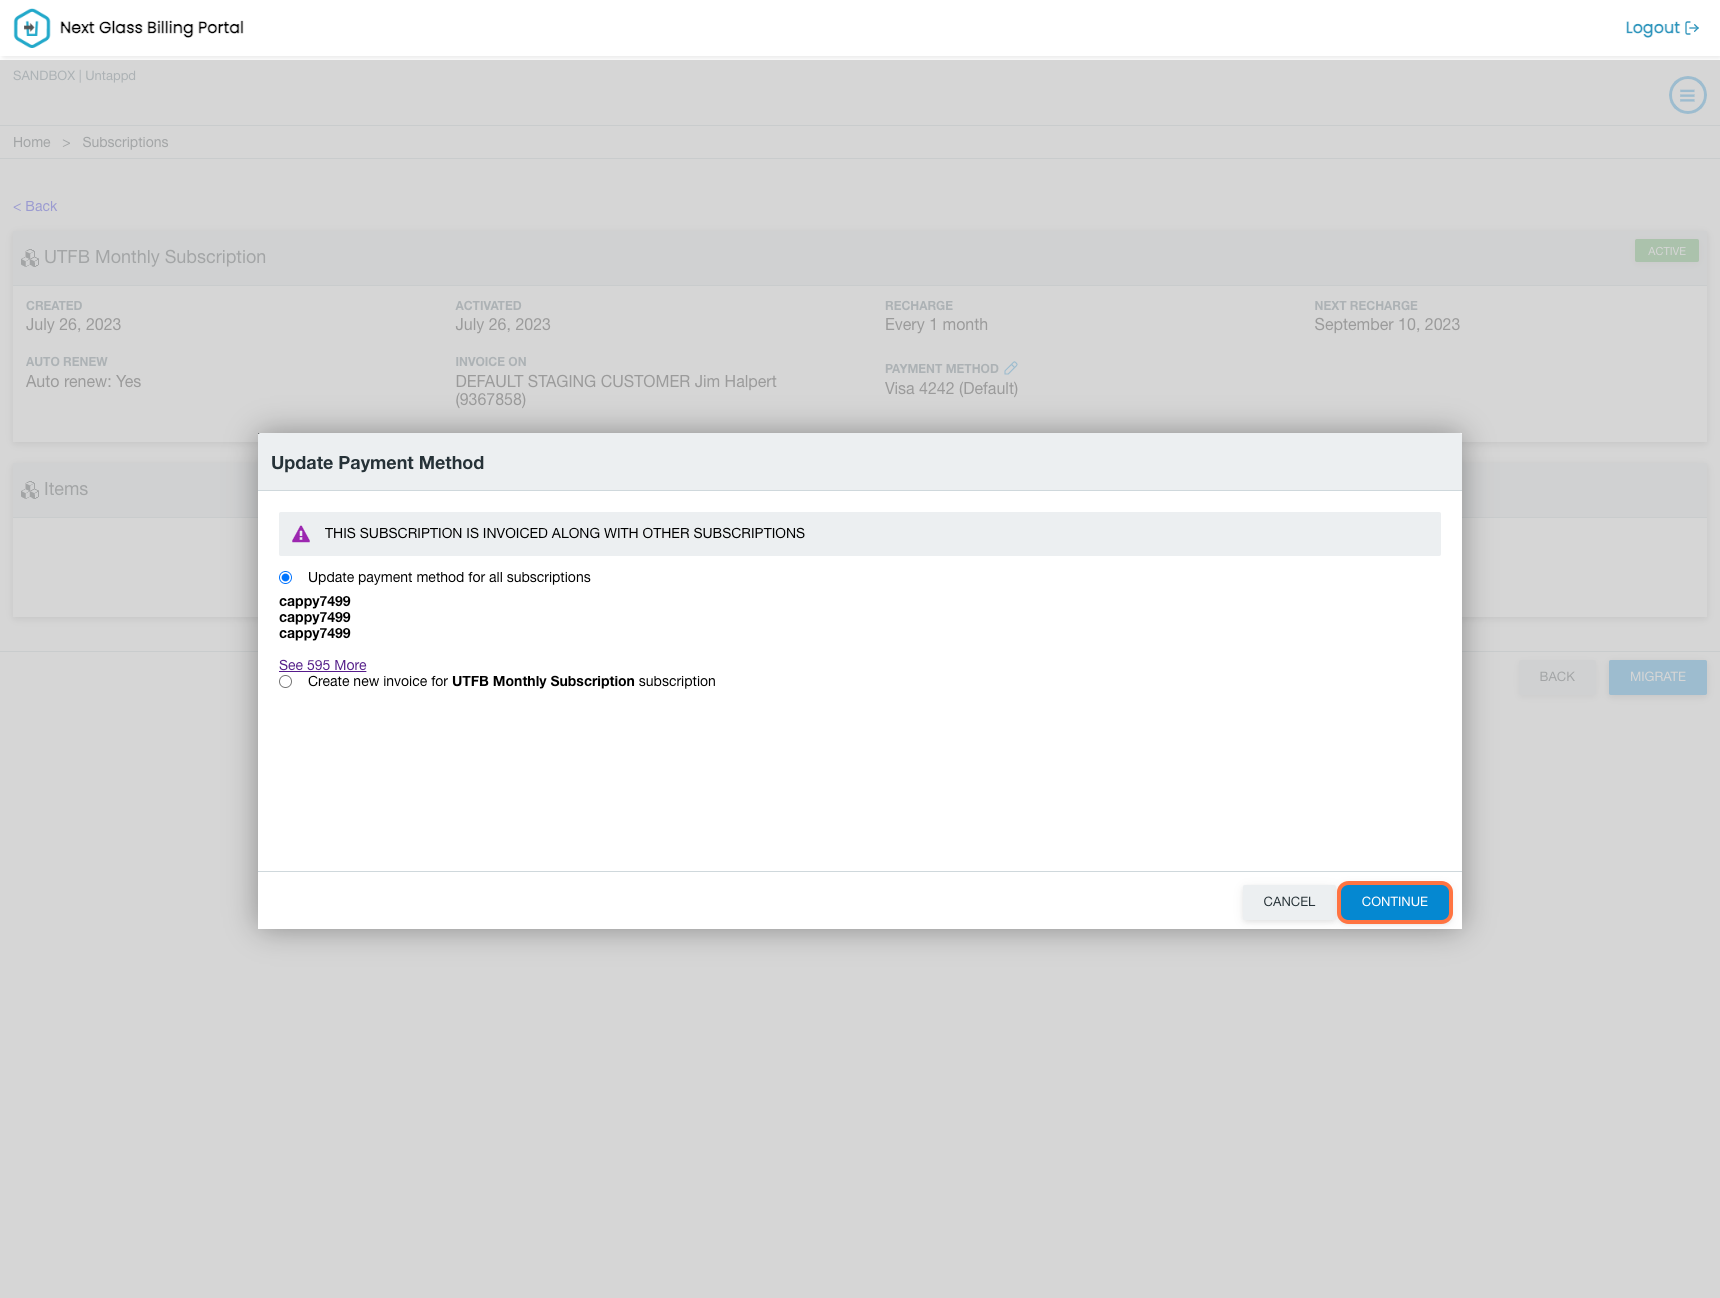Click the BACK button near Migrate
The image size is (1720, 1298).
point(1556,677)
